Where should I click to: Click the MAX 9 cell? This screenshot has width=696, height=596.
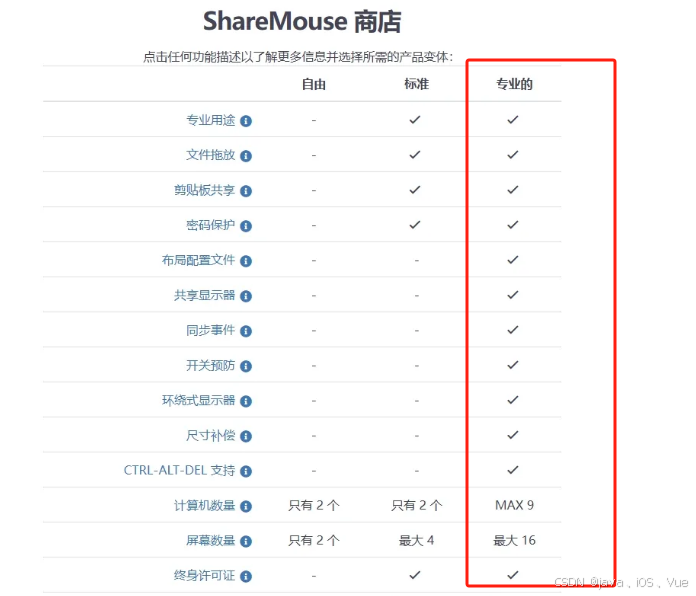click(x=514, y=505)
